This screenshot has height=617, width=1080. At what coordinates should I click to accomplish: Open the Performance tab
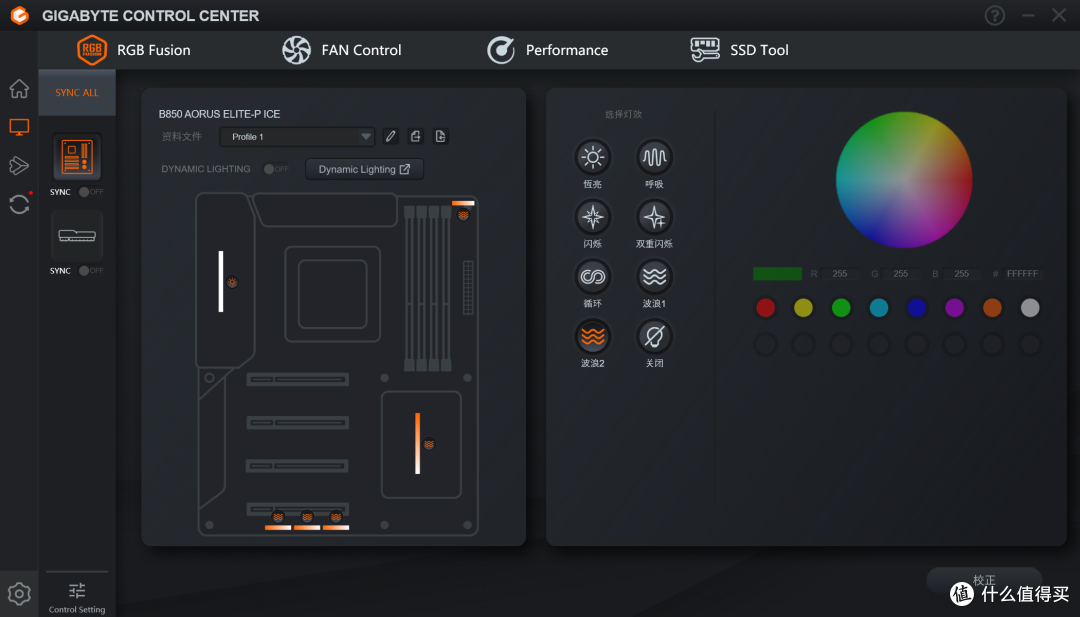click(x=548, y=50)
